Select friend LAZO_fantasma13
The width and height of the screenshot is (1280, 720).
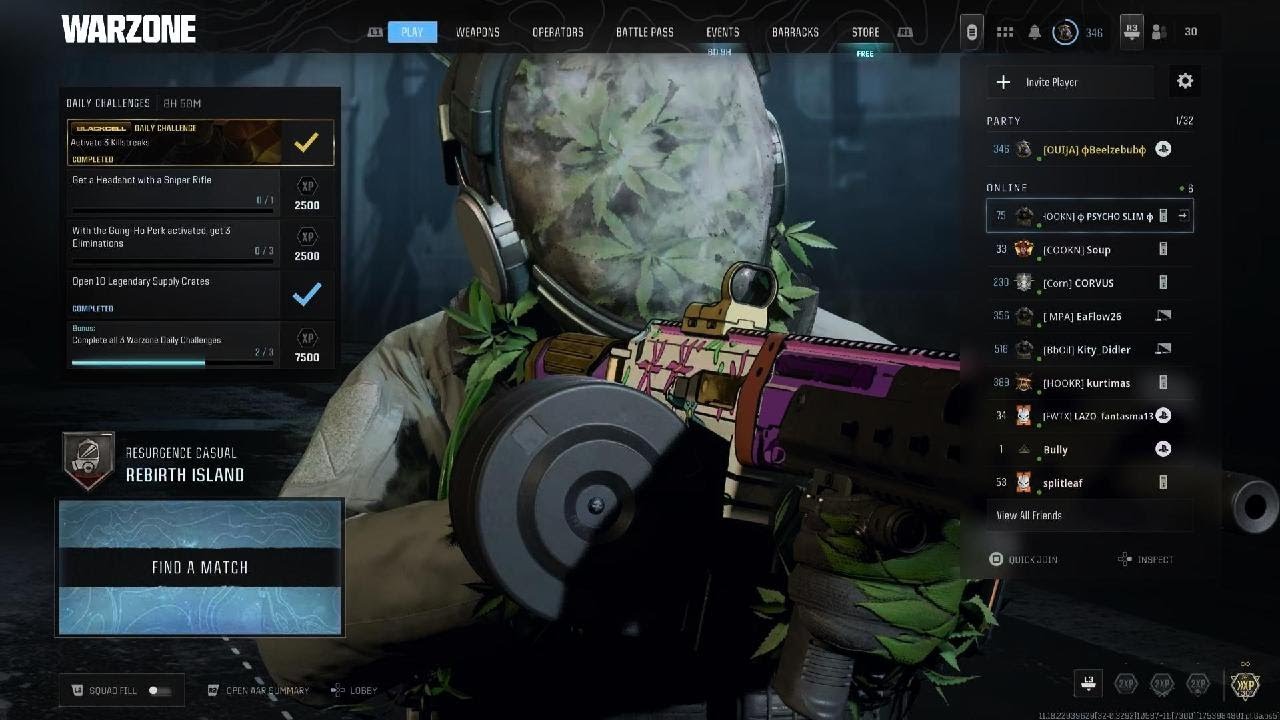1090,416
